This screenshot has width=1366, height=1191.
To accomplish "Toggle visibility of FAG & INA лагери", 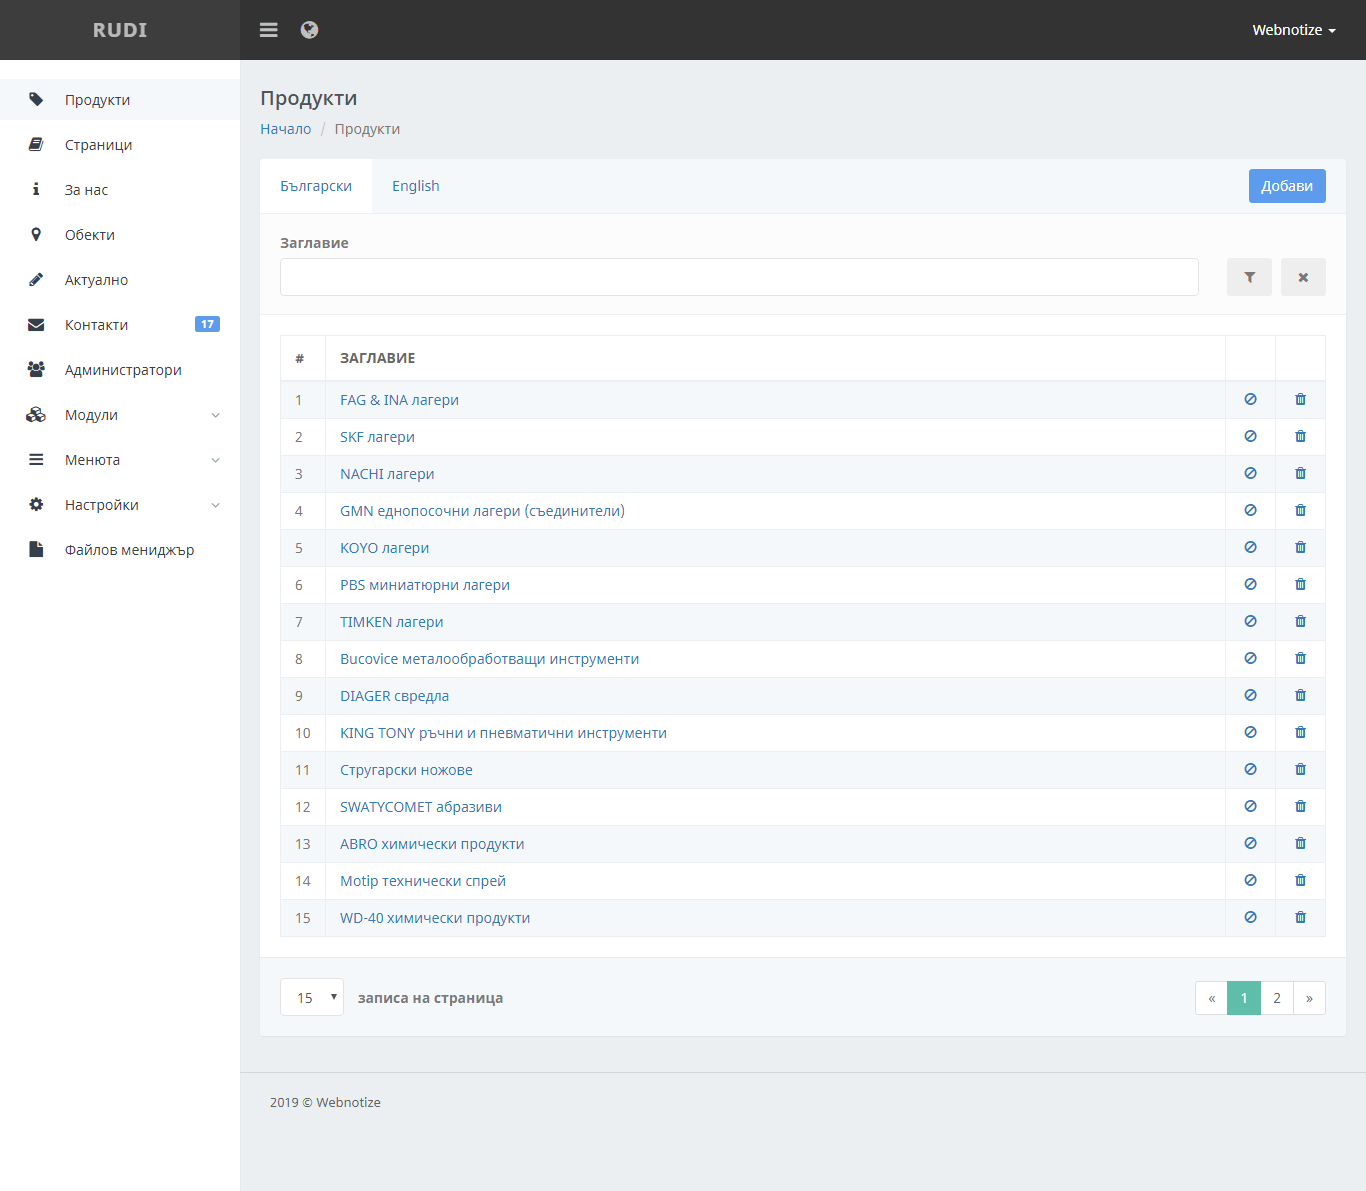I will [x=1250, y=400].
